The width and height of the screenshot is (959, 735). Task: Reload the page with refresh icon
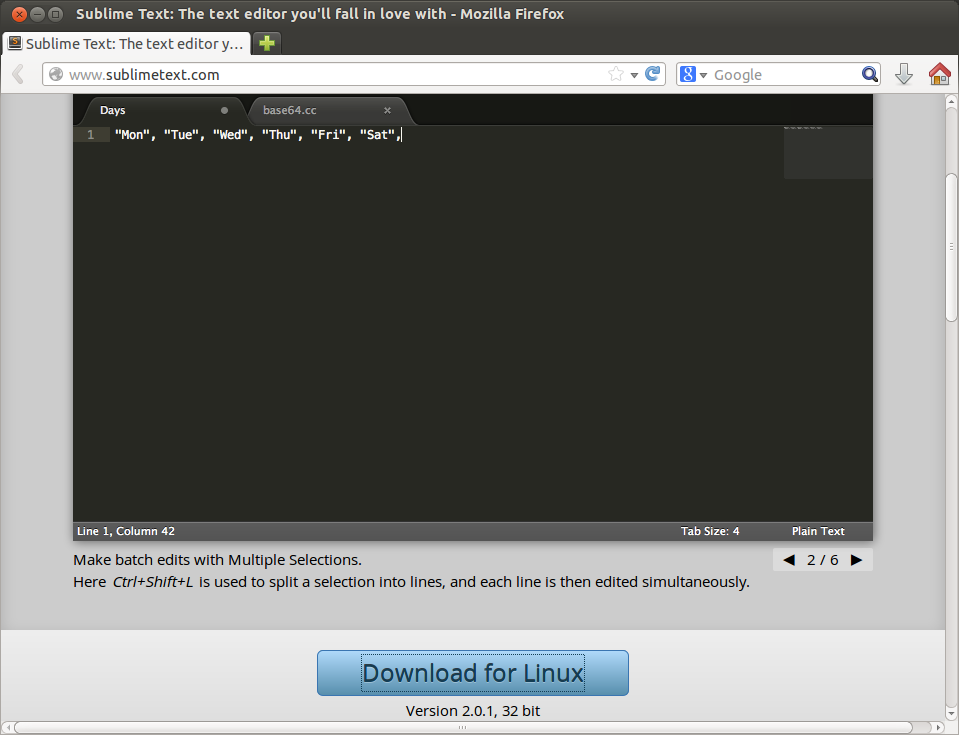pos(653,74)
